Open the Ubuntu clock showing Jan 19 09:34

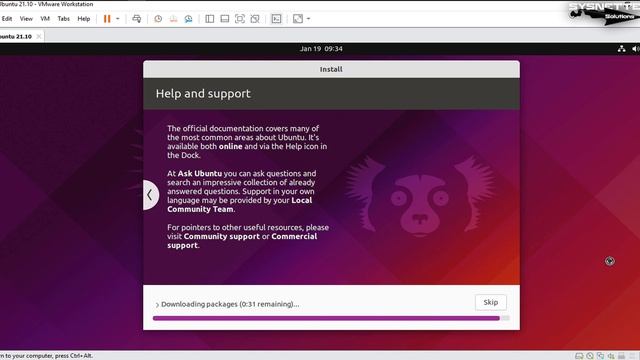point(321,49)
